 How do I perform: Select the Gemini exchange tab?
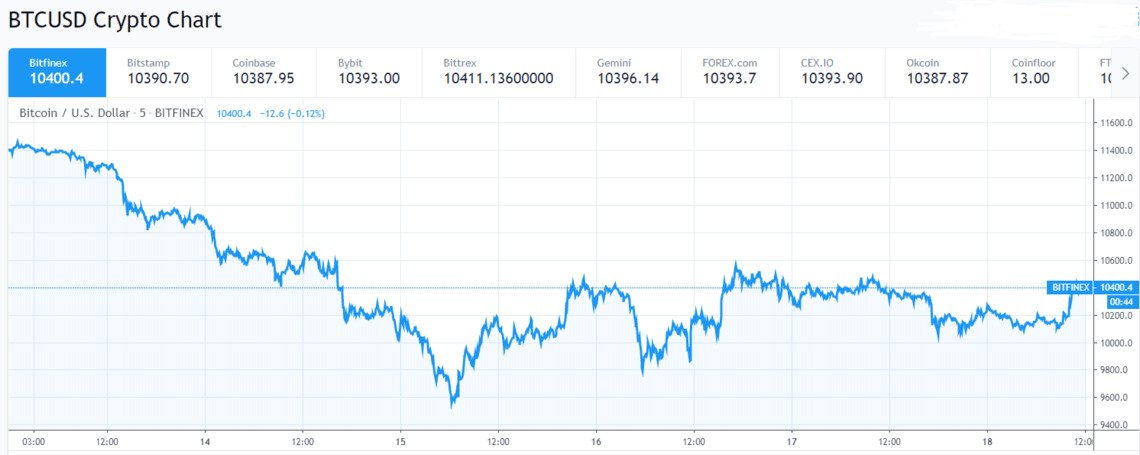point(628,71)
